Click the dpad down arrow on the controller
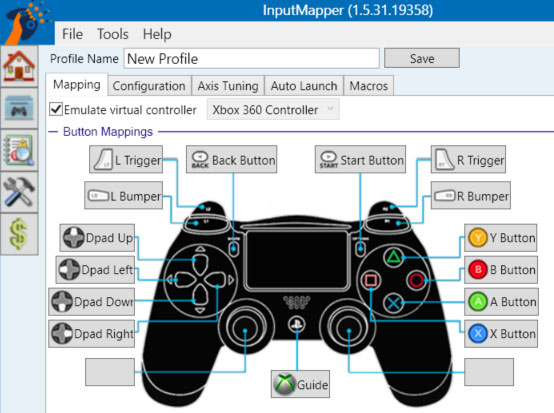 [x=200, y=295]
